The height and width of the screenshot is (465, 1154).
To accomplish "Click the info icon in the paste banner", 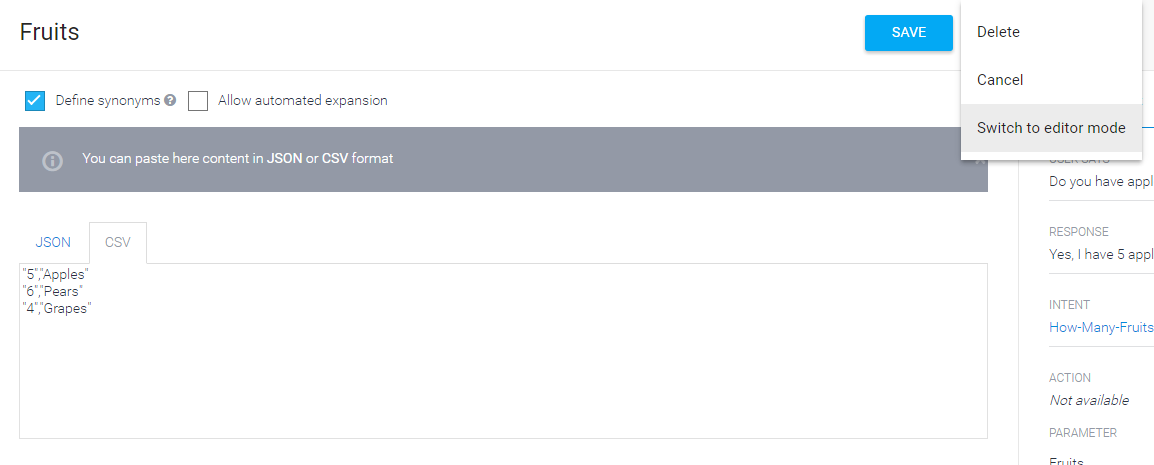I will pos(53,160).
